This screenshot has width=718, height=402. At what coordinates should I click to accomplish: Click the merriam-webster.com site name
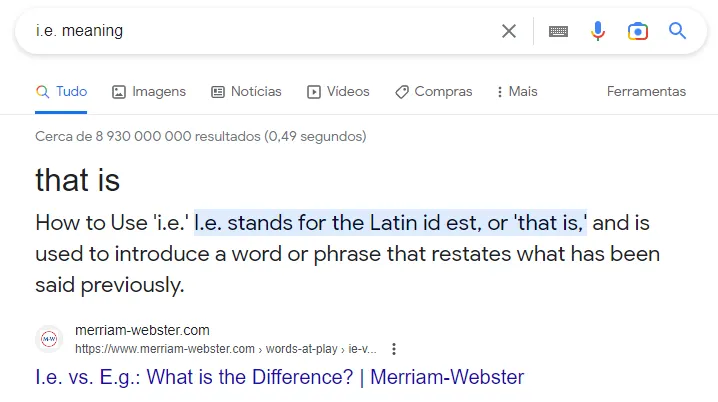coord(142,330)
